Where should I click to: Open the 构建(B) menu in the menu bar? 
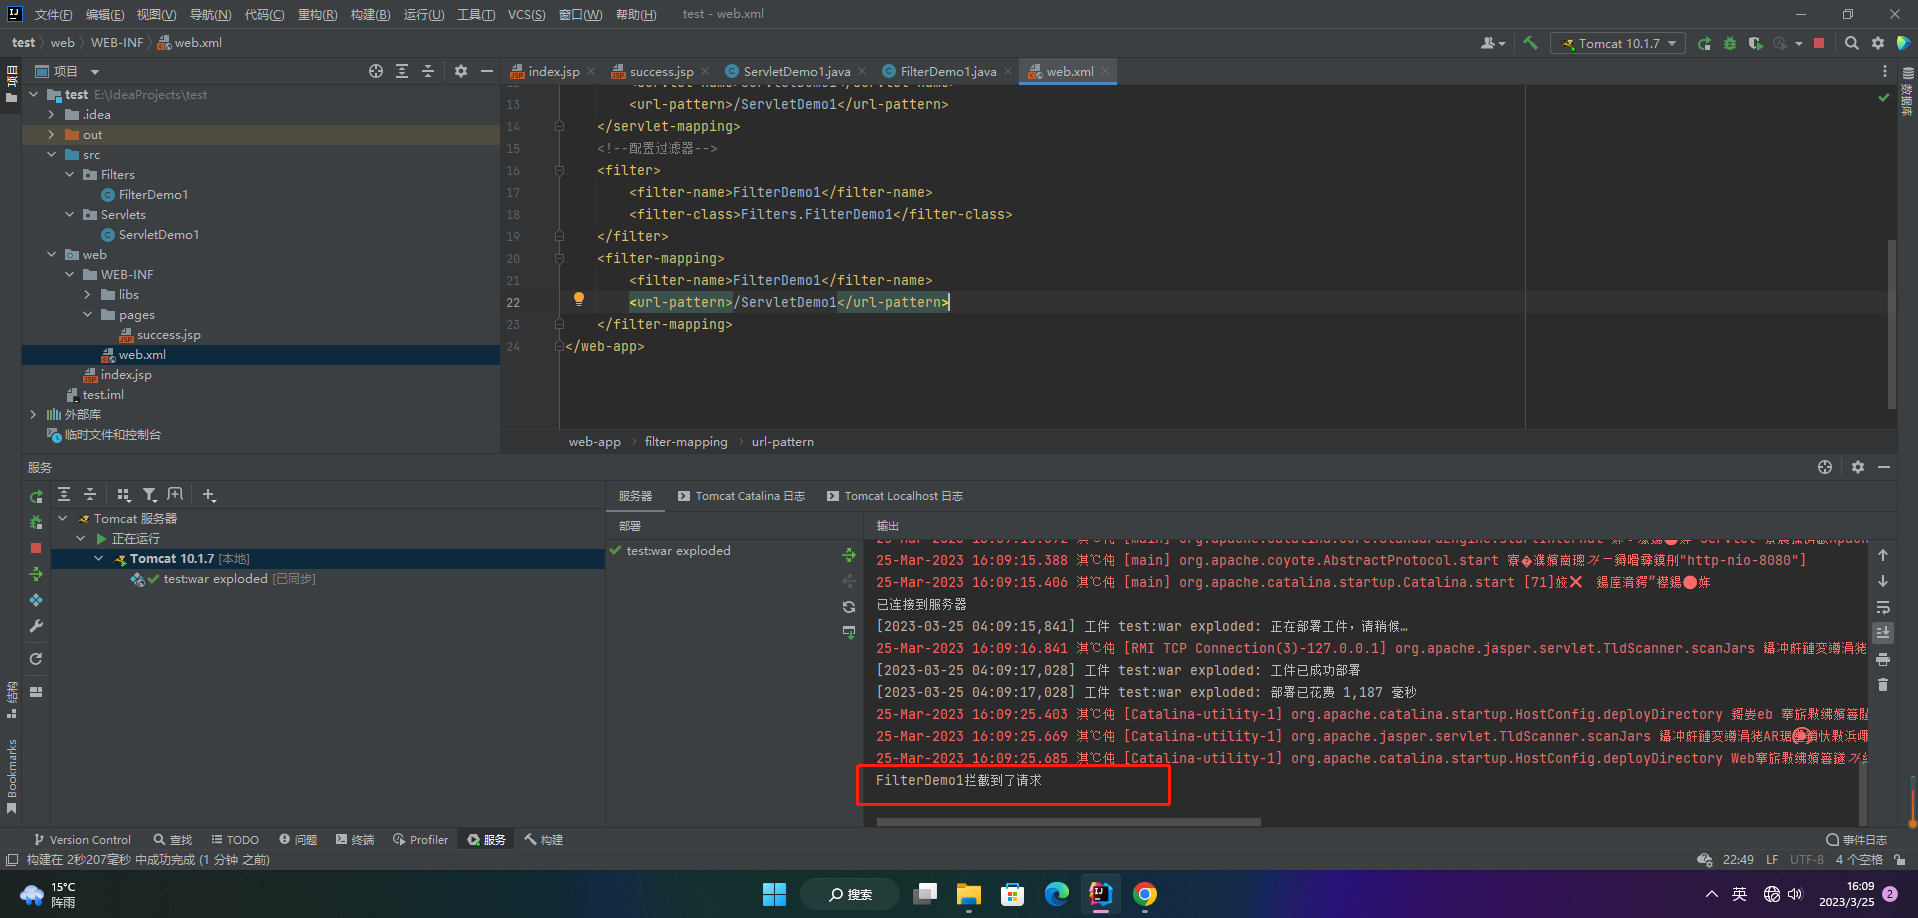tap(370, 14)
